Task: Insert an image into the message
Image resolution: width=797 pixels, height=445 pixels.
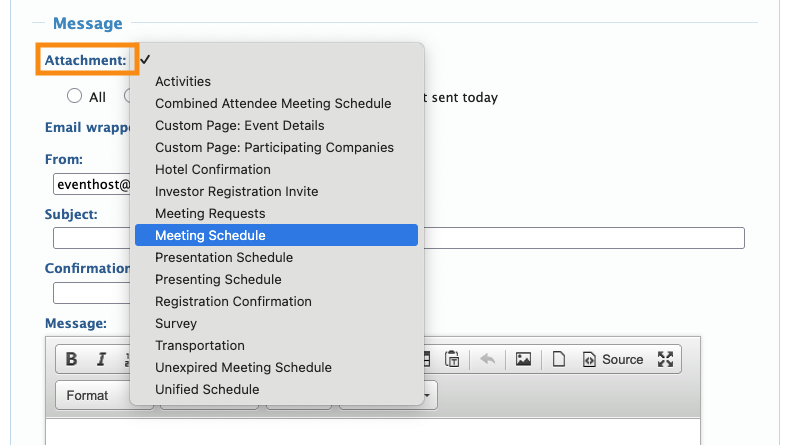Action: [523, 360]
